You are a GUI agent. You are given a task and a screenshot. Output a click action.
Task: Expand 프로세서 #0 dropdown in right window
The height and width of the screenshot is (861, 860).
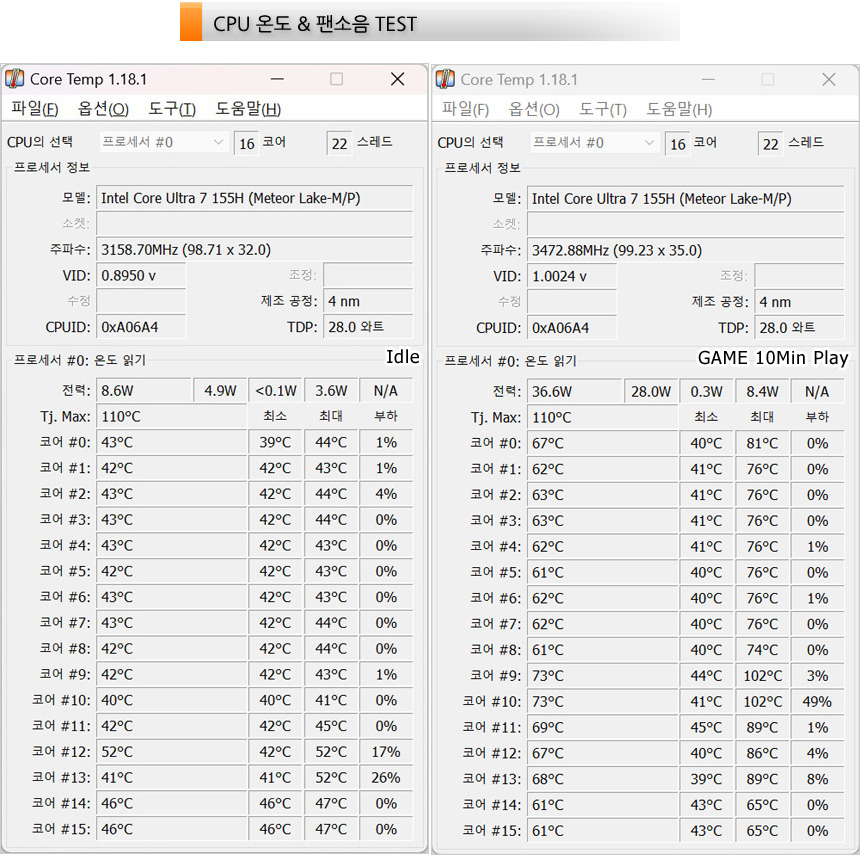click(594, 143)
